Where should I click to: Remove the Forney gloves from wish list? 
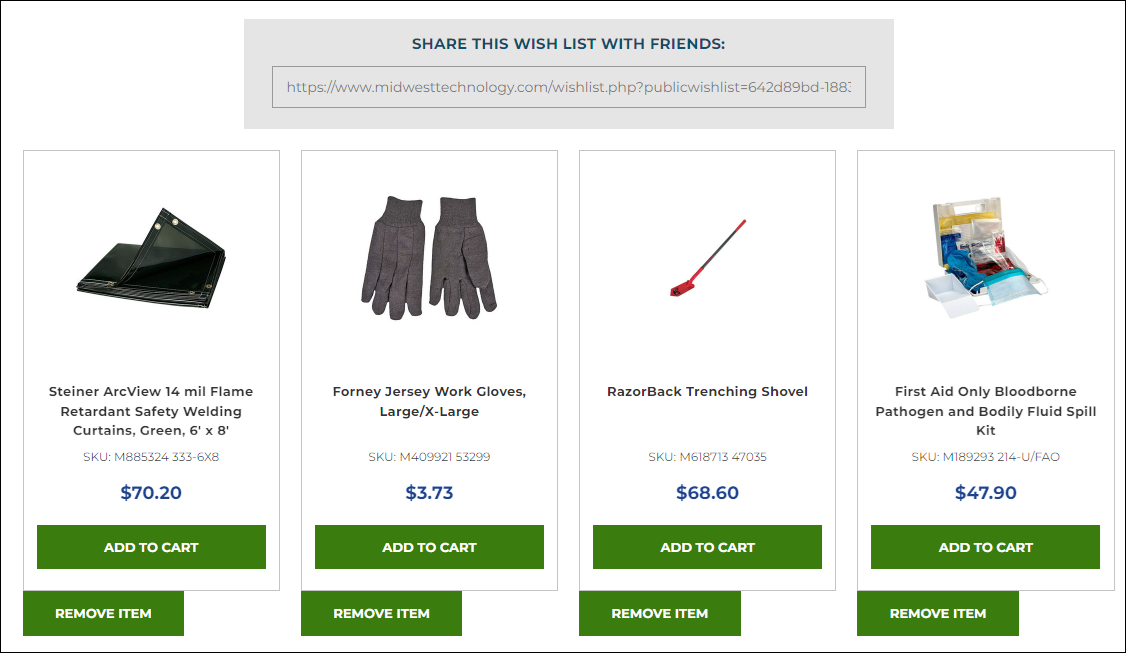[x=381, y=613]
